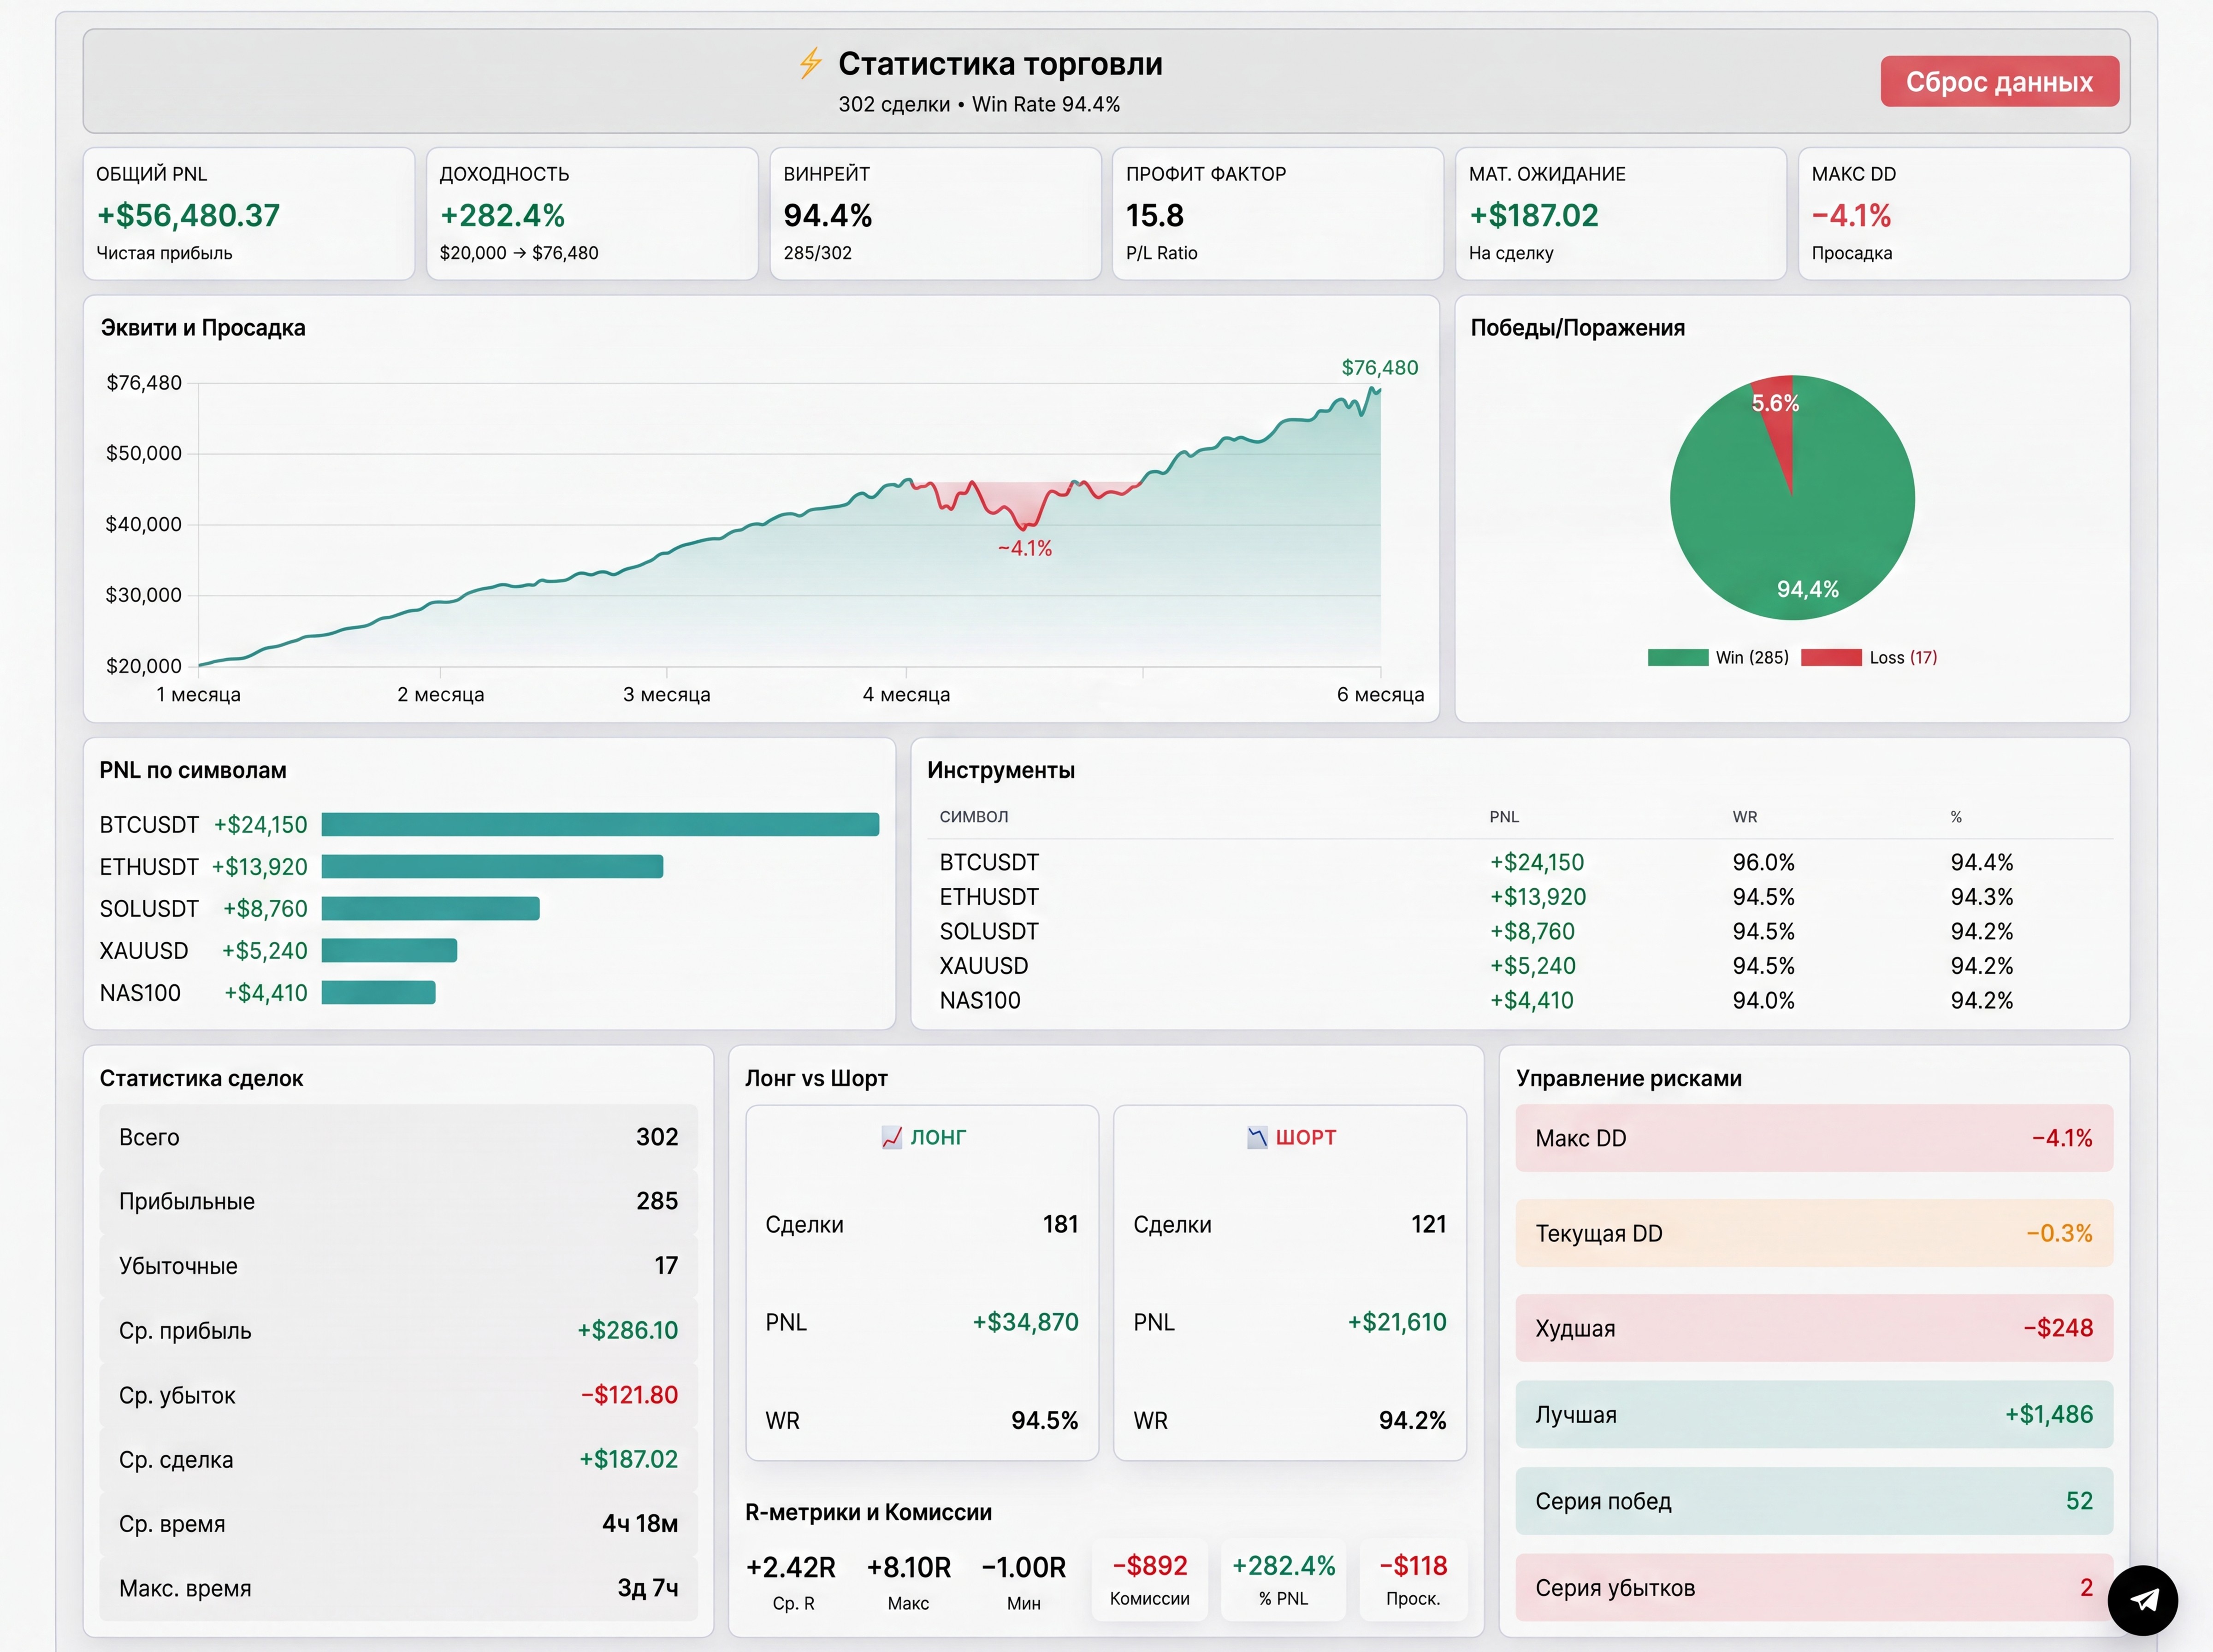This screenshot has height=1652, width=2213.
Task: Click BTCUSDT symbol in the Инструменты table
Action: [x=989, y=862]
